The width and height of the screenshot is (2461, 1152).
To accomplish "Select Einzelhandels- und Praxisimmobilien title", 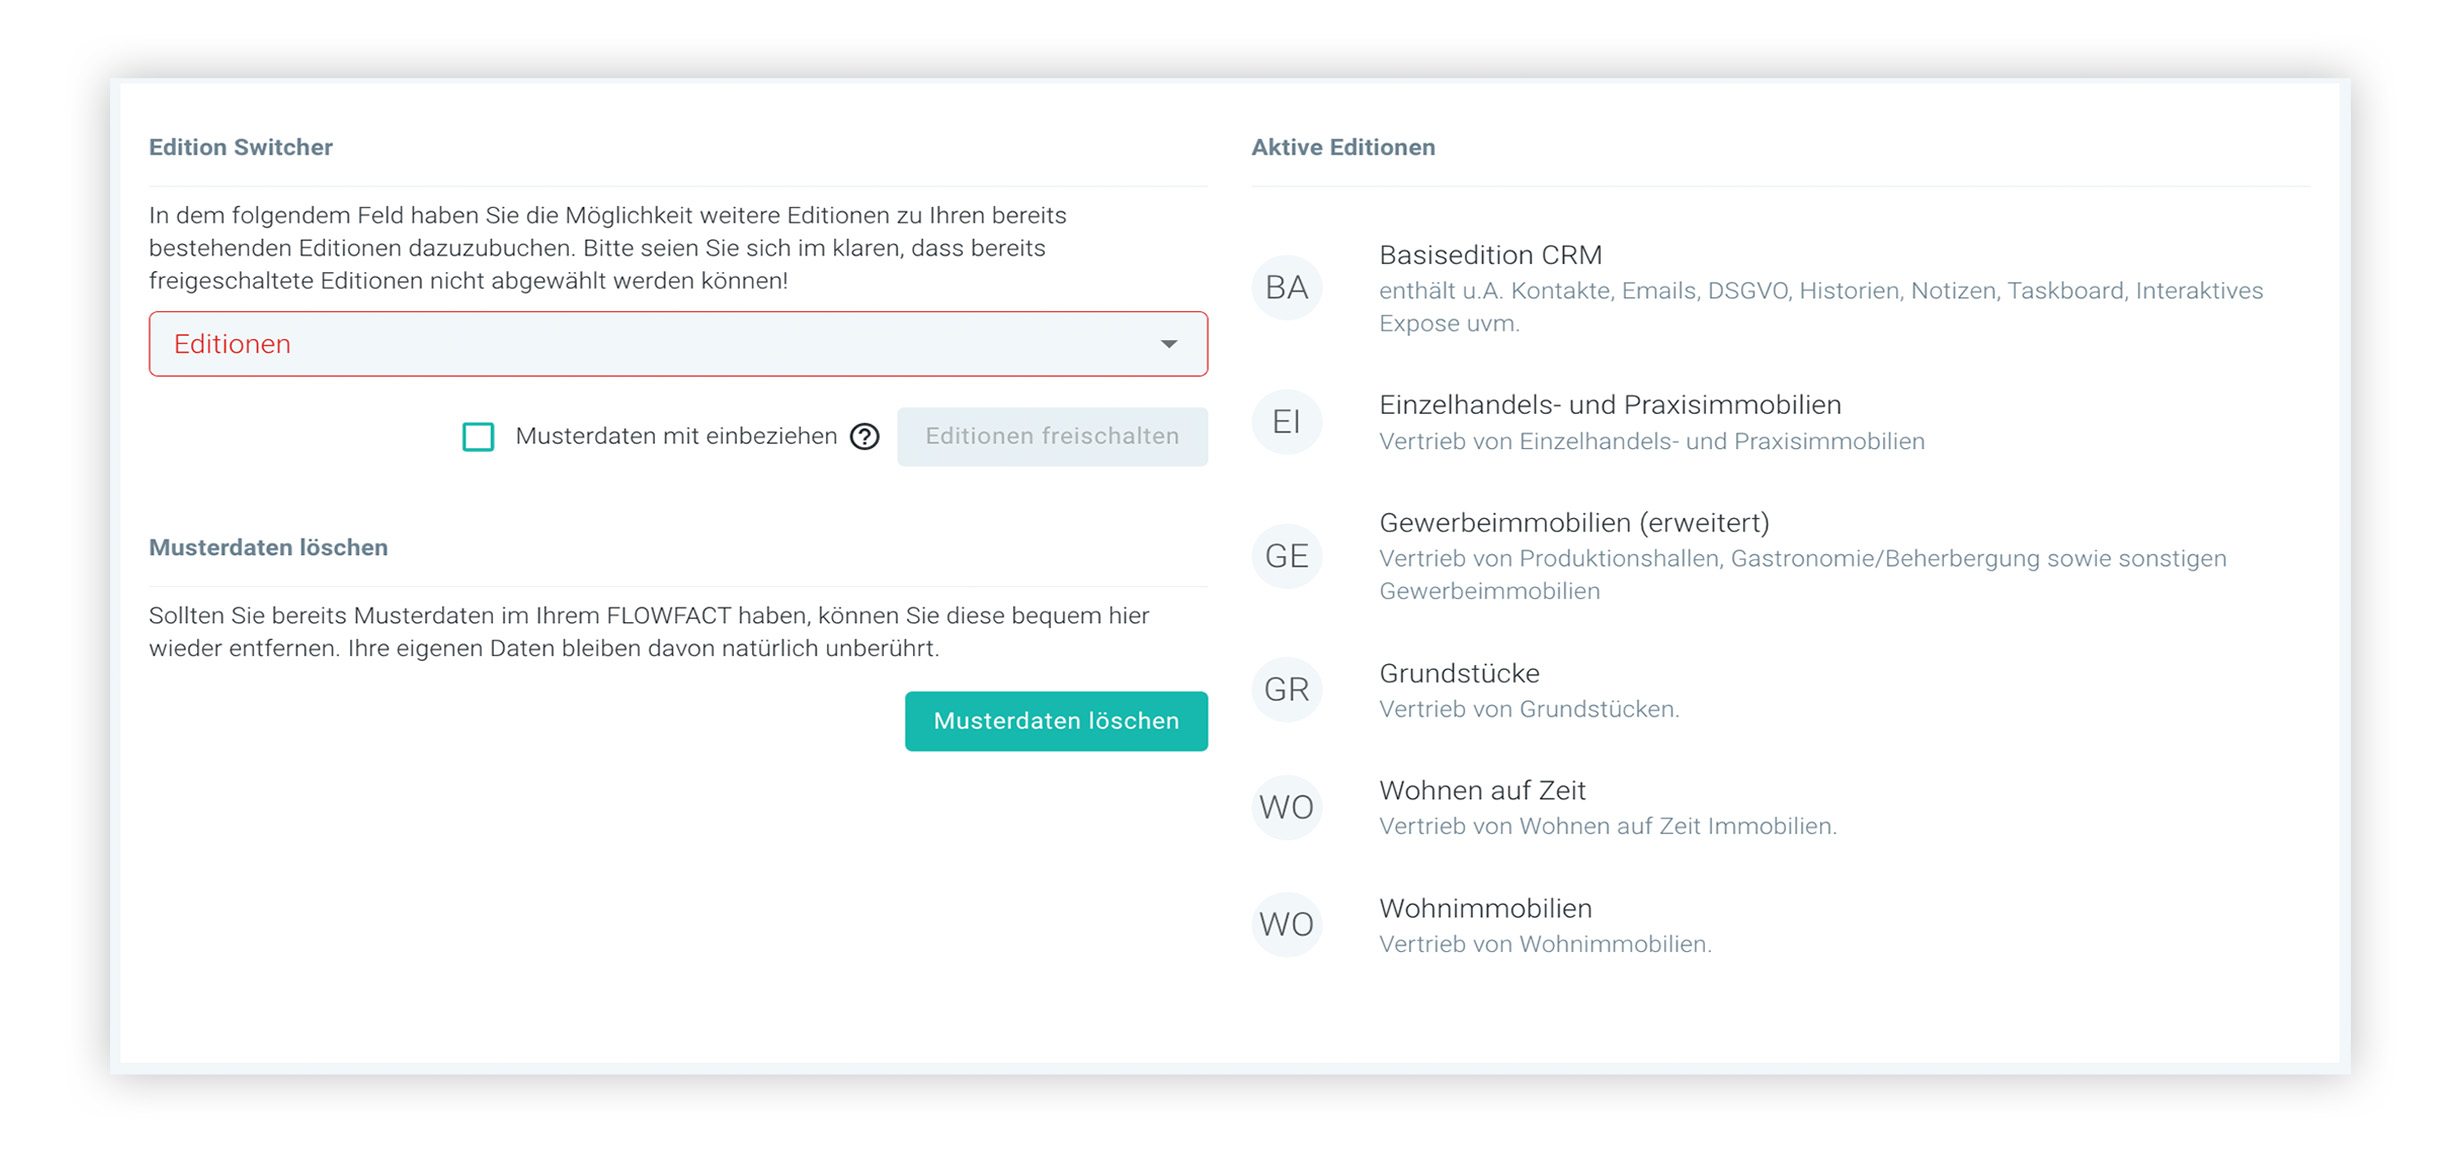I will coord(1610,405).
